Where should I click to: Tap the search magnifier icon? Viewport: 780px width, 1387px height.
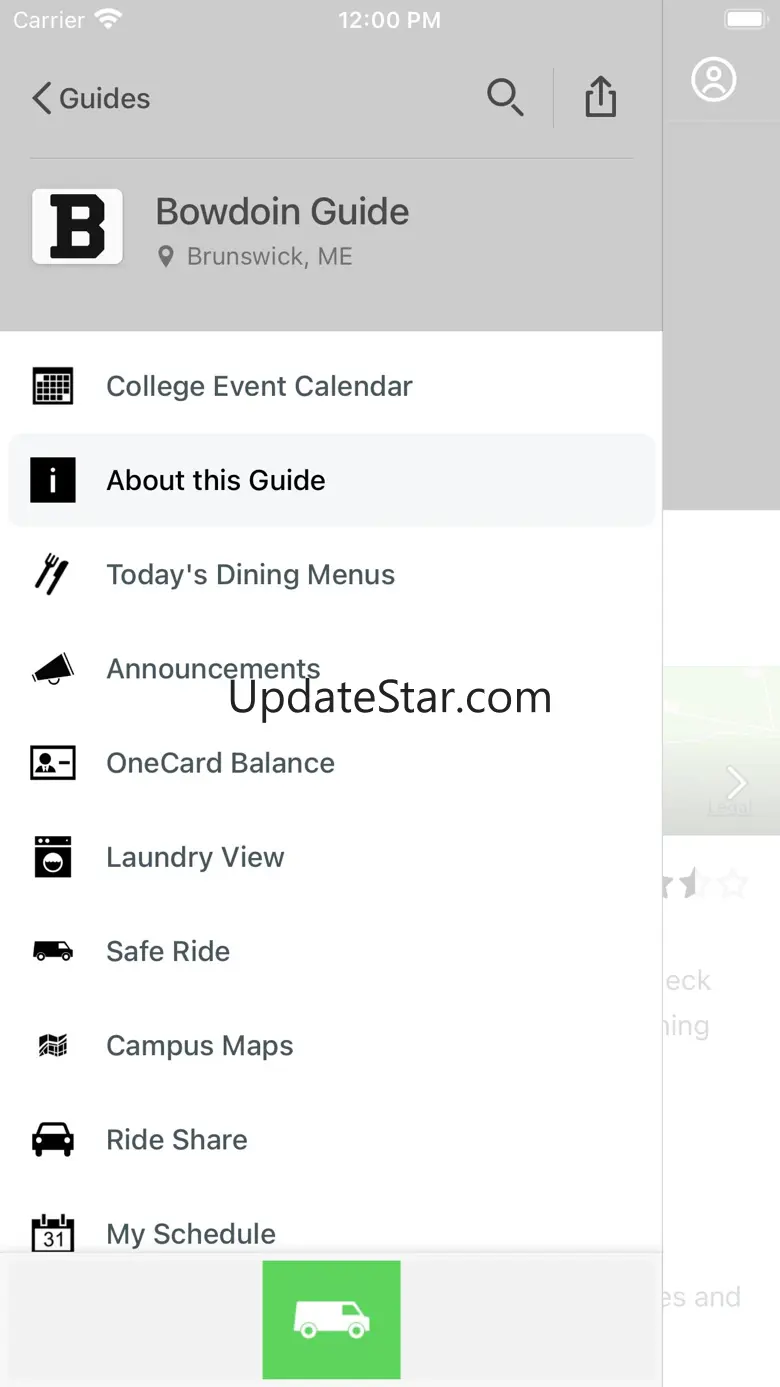point(505,98)
